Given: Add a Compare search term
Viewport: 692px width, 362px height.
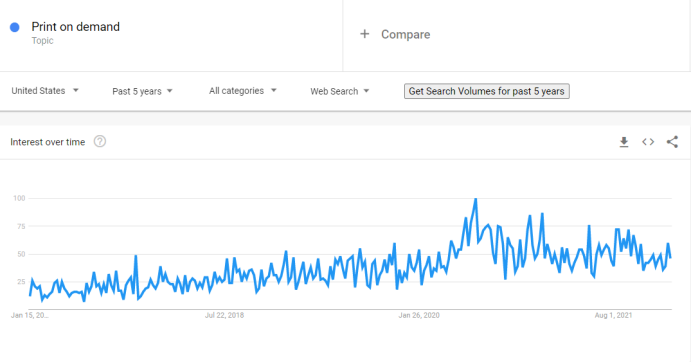Looking at the screenshot, I should pyautogui.click(x=405, y=34).
